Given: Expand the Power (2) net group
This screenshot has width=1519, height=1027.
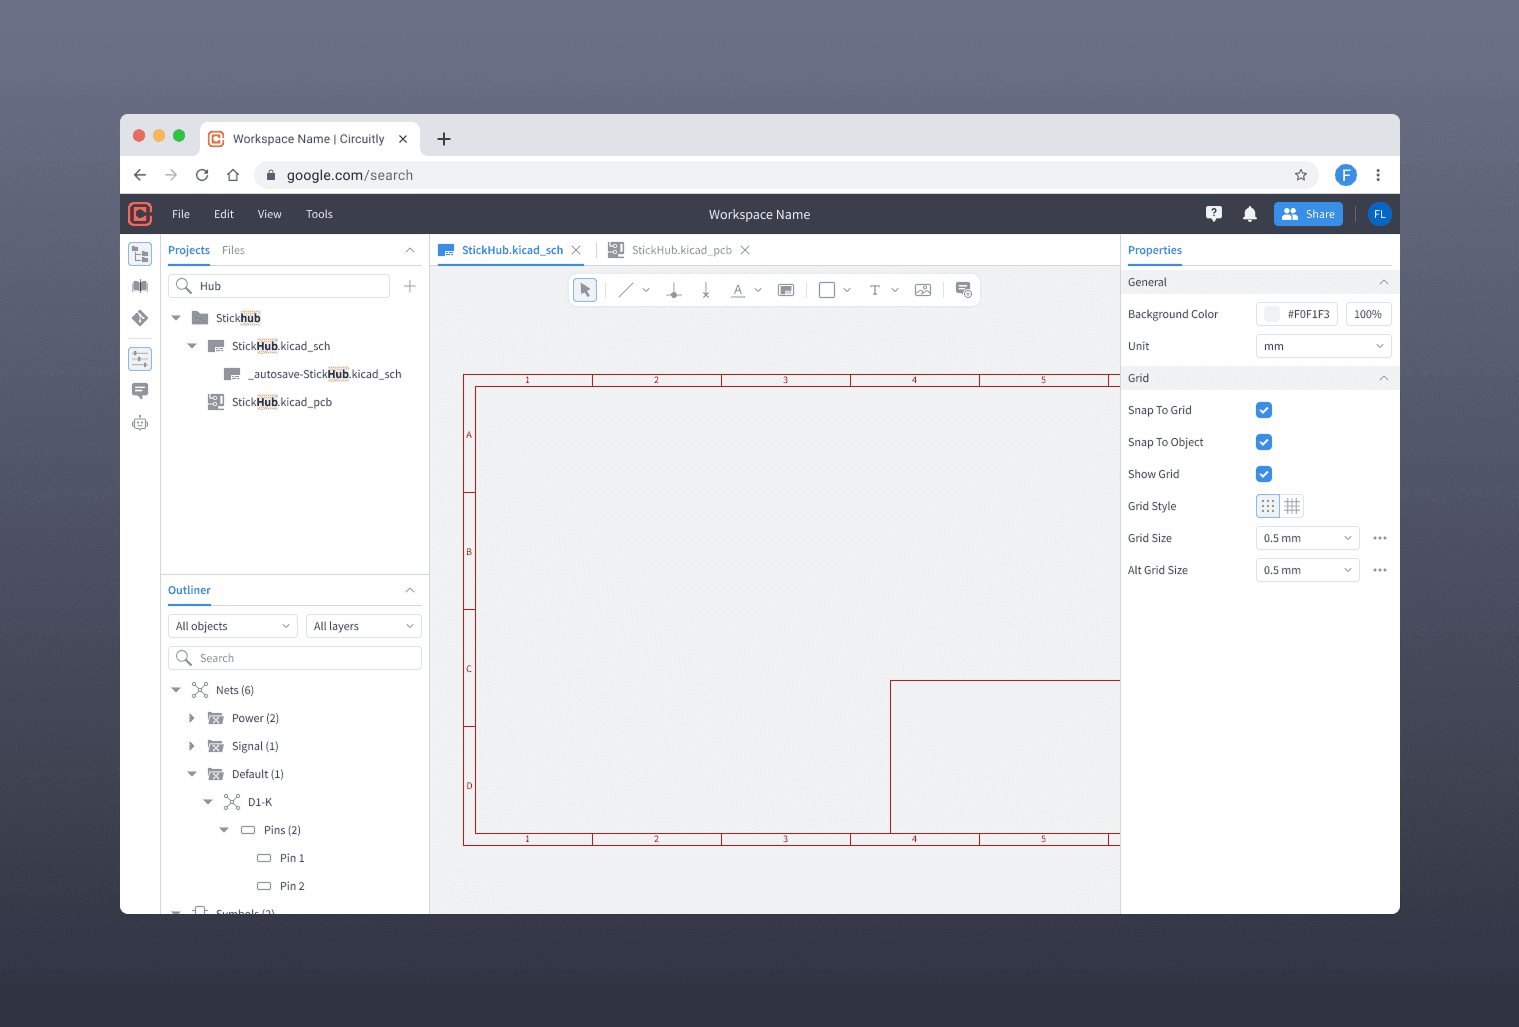Looking at the screenshot, I should tap(192, 718).
